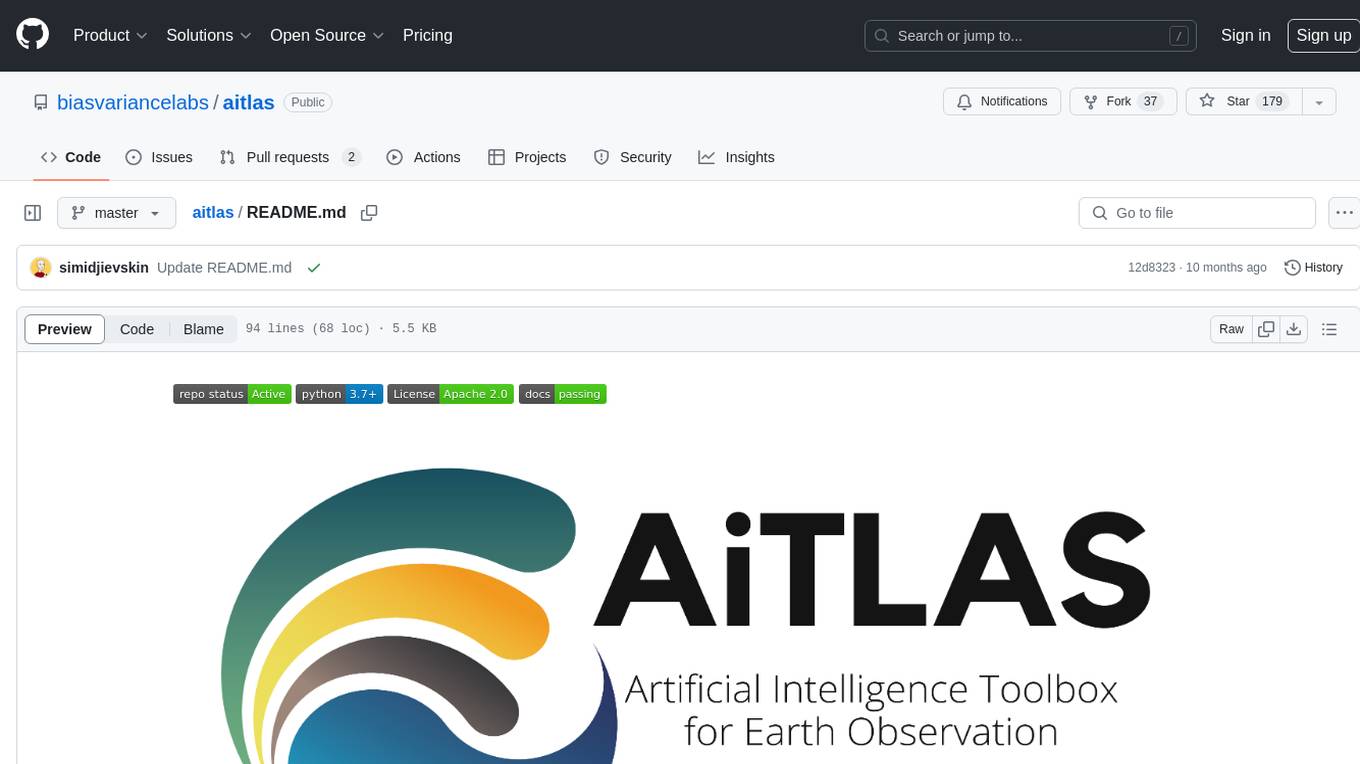The height and width of the screenshot is (764, 1360).
Task: Click the Notifications bell button
Action: click(x=1002, y=102)
